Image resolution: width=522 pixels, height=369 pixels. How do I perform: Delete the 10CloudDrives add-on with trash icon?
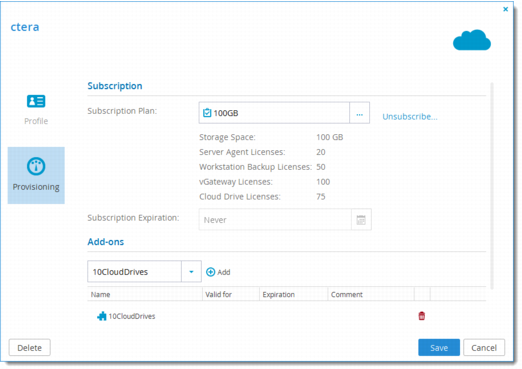422,316
